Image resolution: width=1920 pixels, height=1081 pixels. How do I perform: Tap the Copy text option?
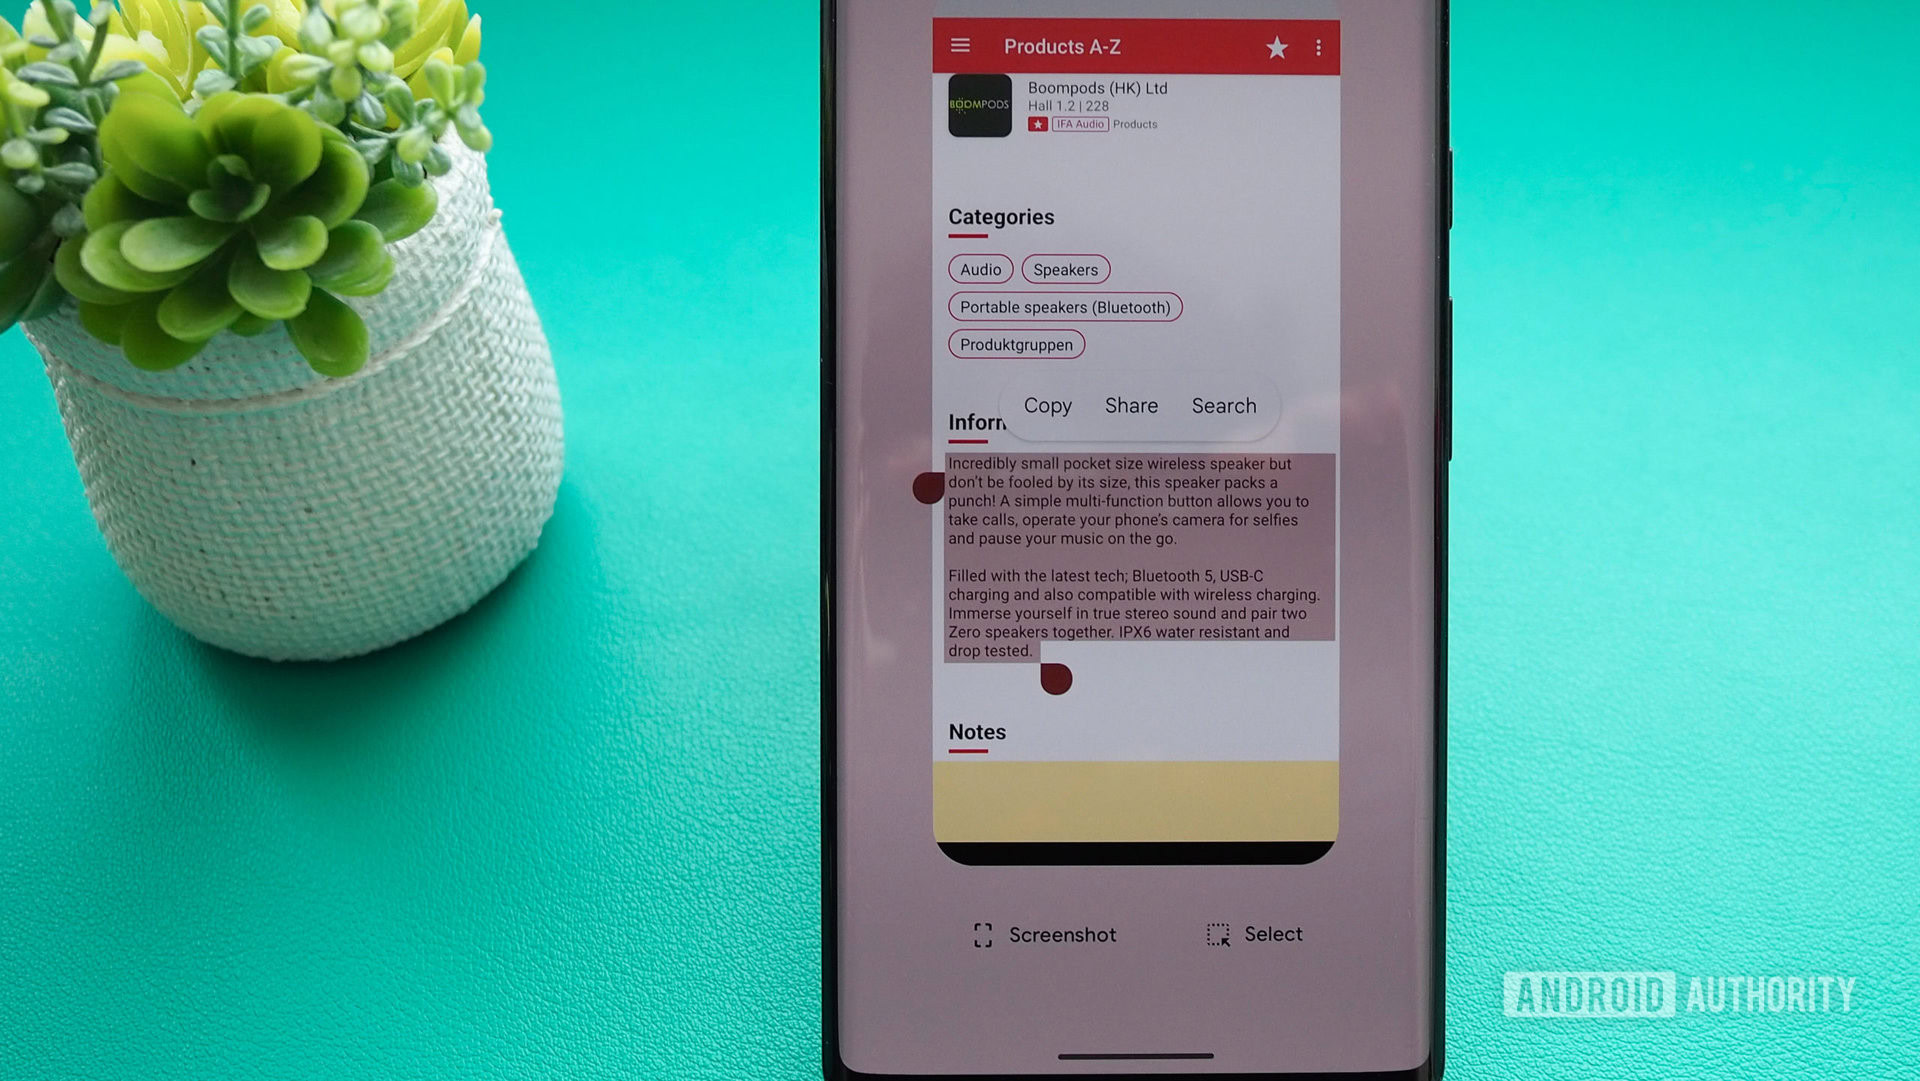(1047, 405)
